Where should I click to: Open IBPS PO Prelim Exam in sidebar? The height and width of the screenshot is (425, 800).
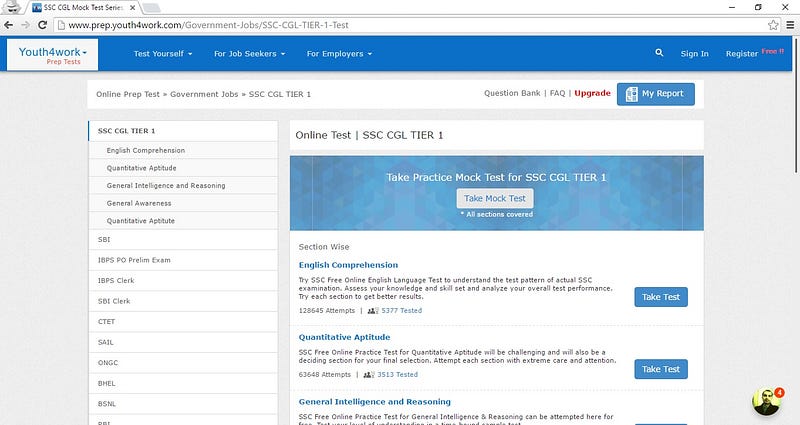(183, 260)
